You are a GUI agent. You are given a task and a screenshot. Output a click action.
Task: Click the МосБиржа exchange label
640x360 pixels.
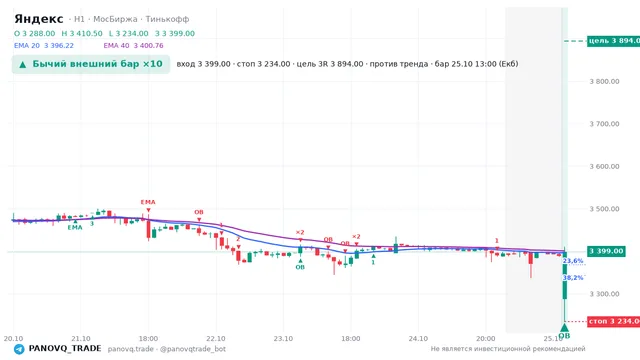click(115, 19)
